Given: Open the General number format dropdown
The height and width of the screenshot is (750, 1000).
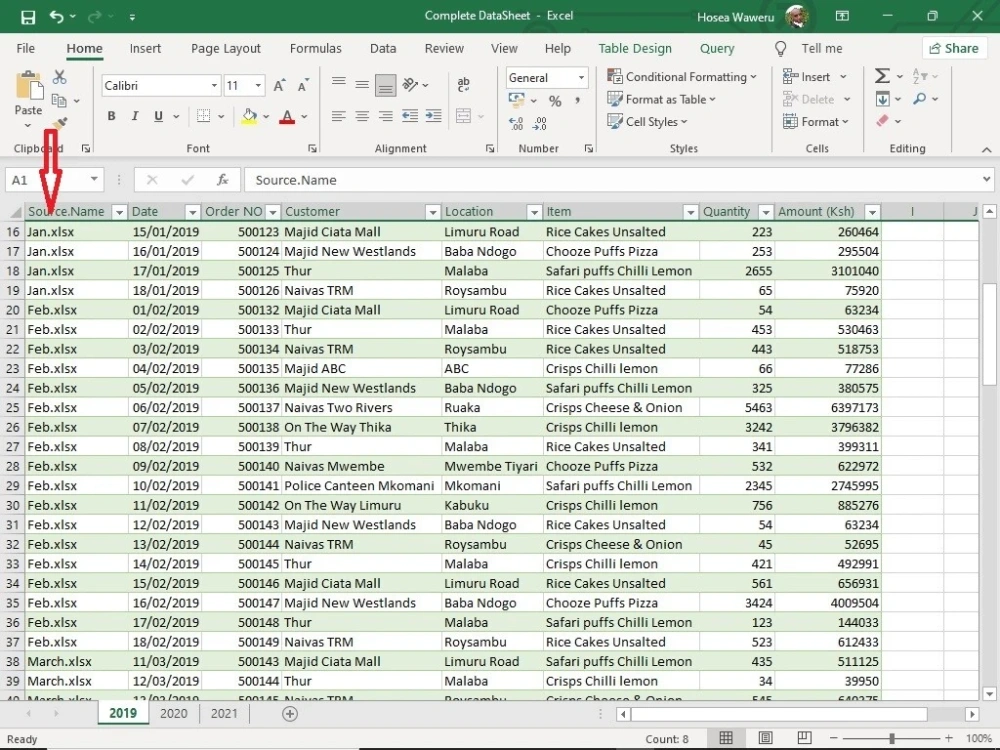Looking at the screenshot, I should pyautogui.click(x=581, y=78).
